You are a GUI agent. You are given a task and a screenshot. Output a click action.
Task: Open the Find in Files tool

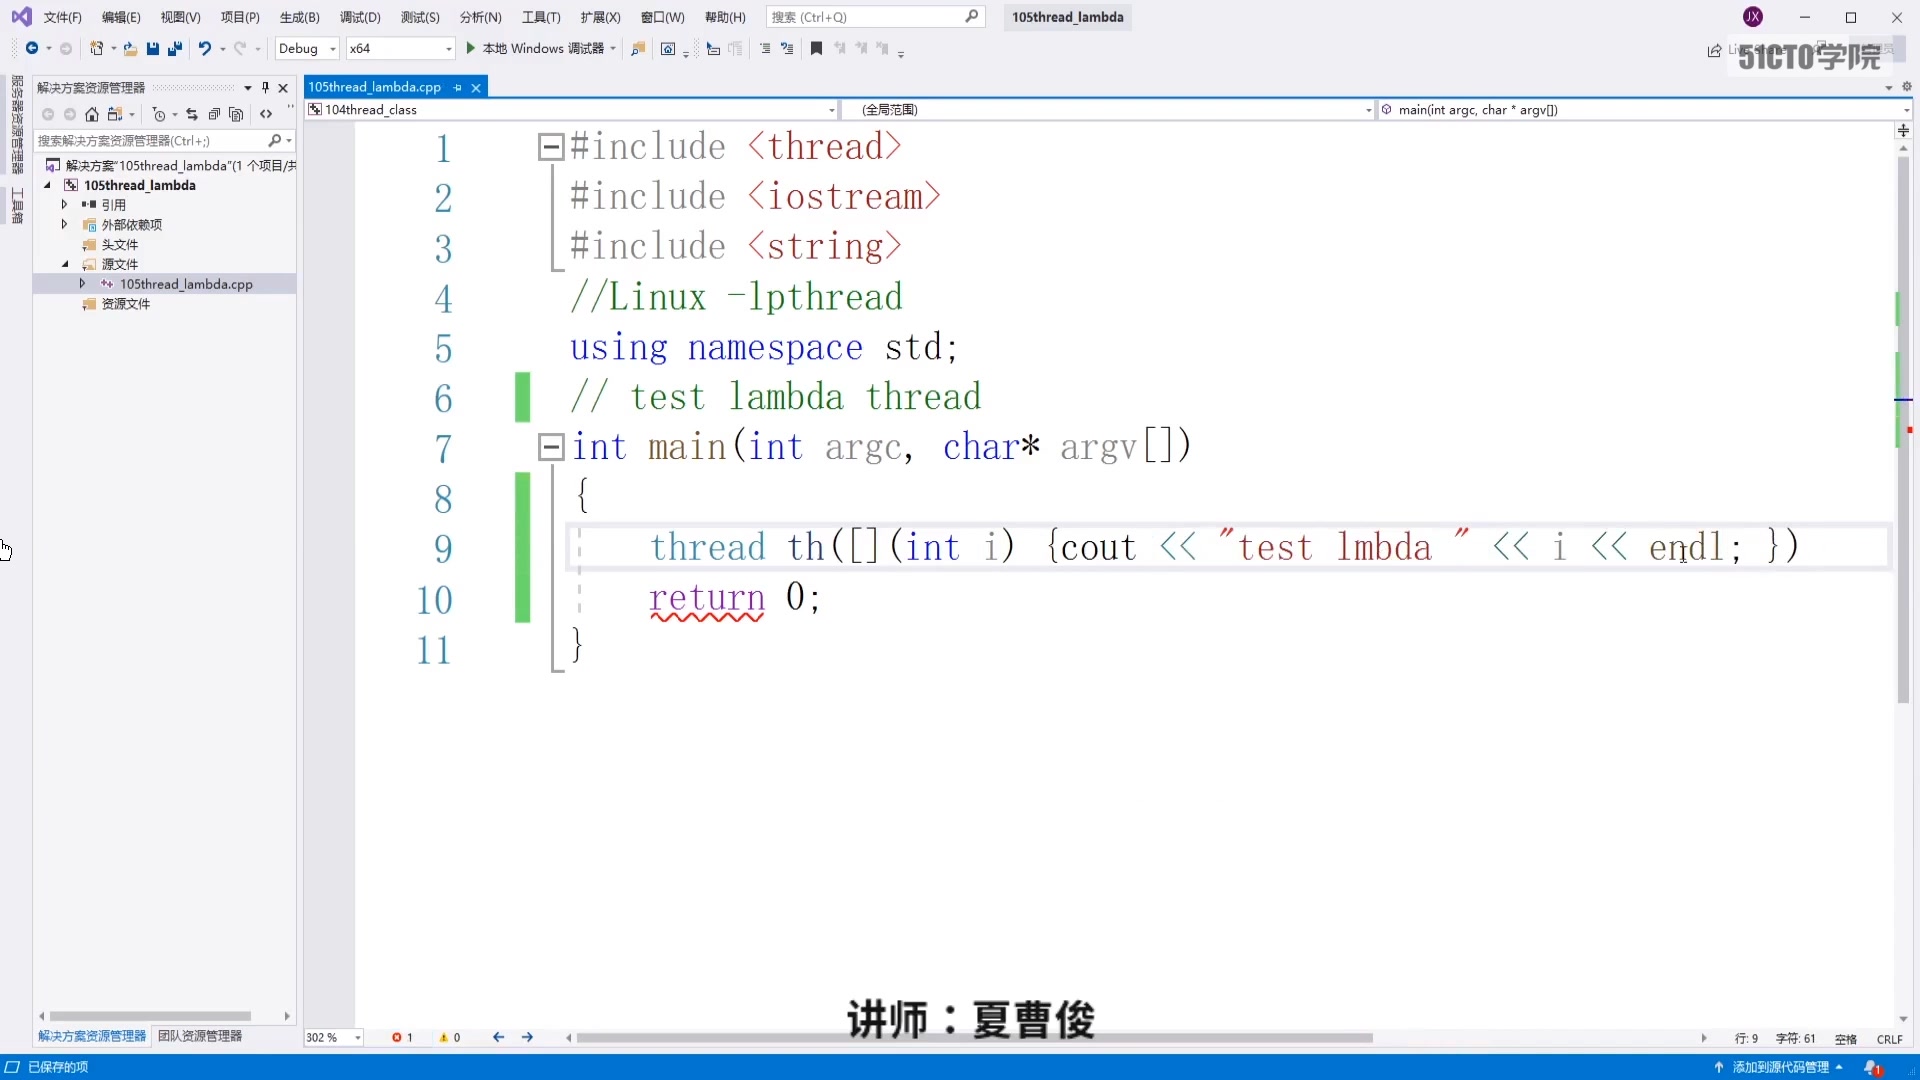click(638, 48)
